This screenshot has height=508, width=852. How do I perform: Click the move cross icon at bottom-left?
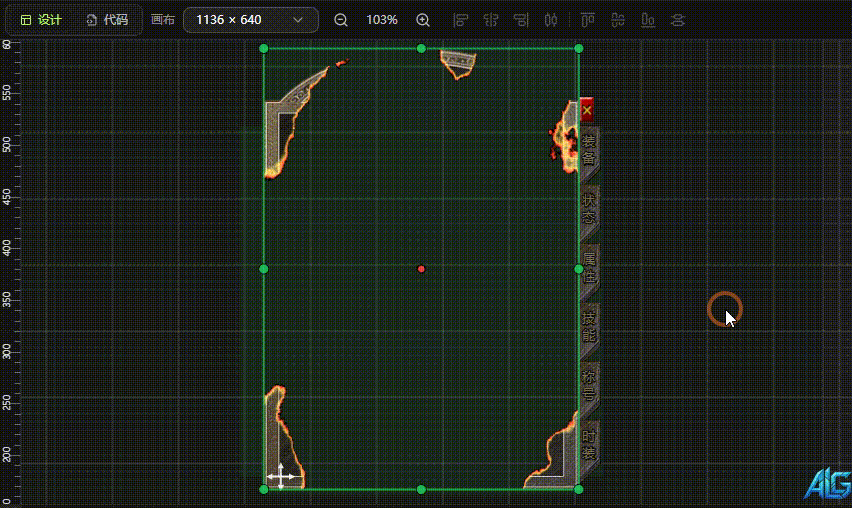(281, 476)
